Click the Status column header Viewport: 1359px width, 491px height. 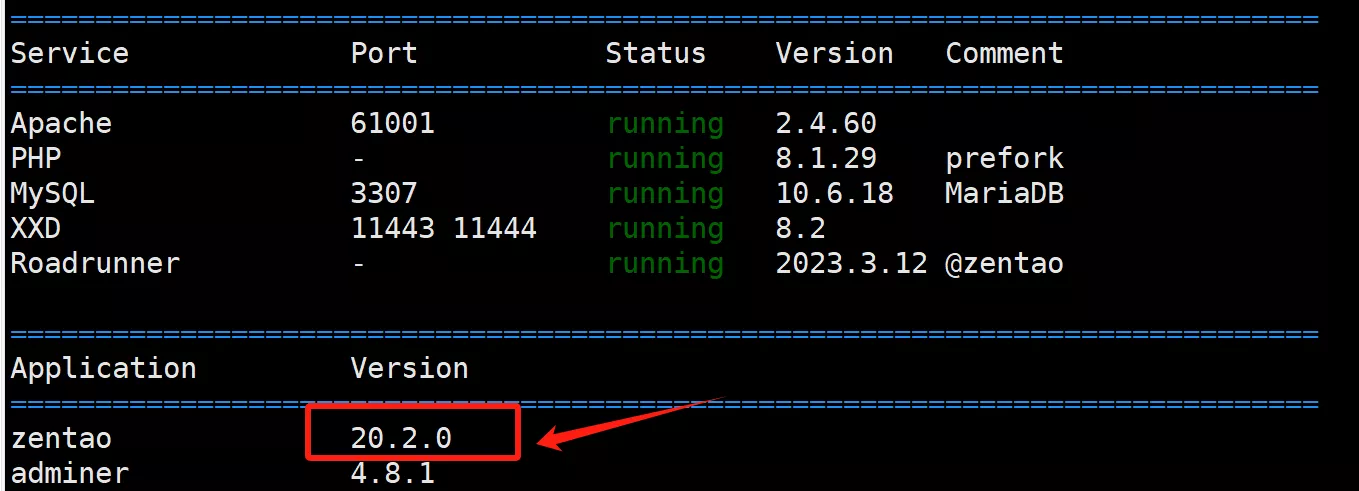(656, 53)
